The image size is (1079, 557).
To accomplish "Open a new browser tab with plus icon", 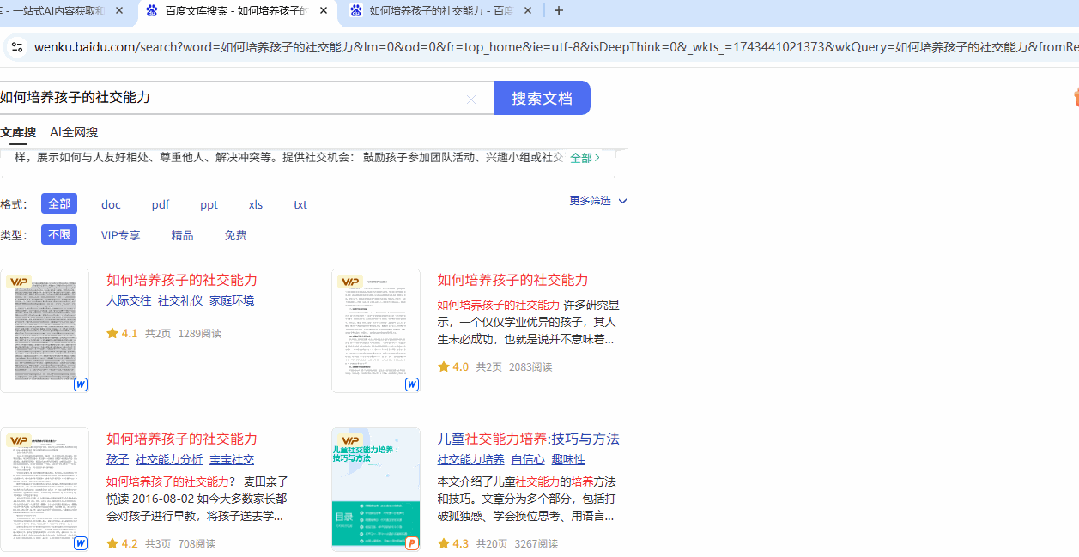I will click(x=558, y=10).
